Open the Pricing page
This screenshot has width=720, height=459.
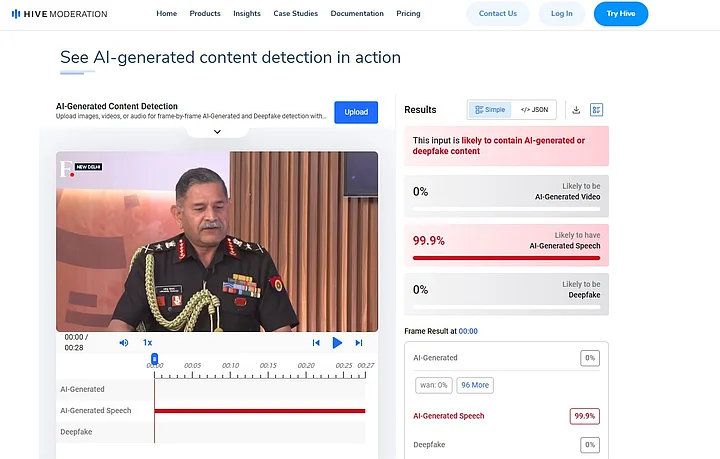click(408, 14)
